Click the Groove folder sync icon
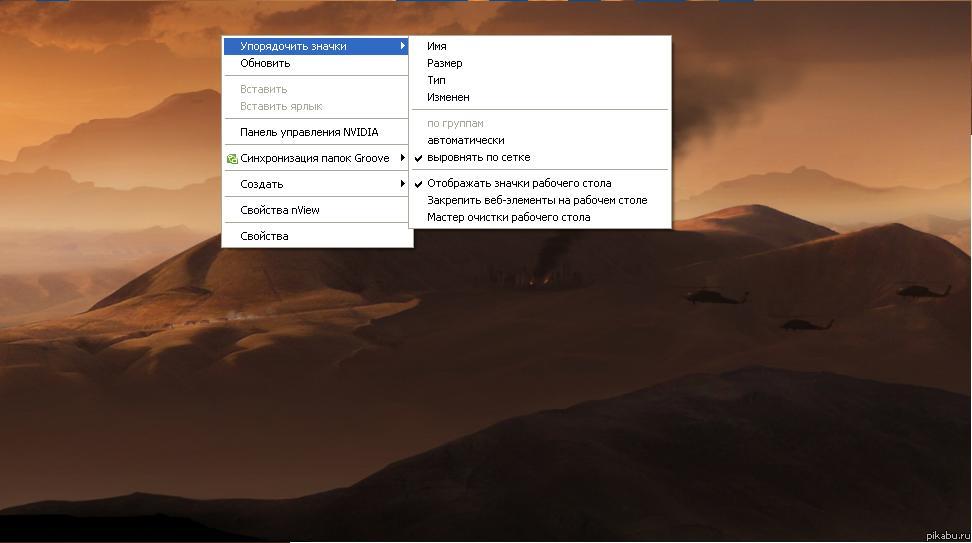 point(232,158)
